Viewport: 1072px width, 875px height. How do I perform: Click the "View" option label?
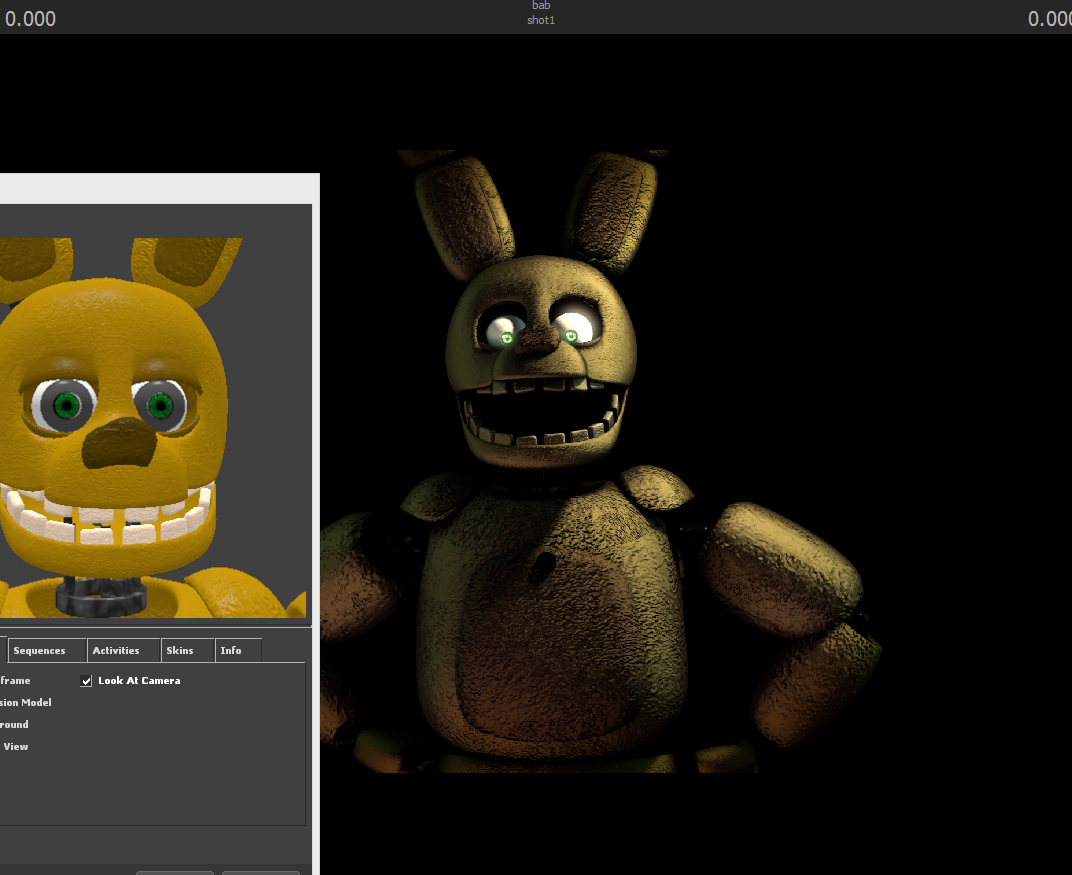[16, 746]
